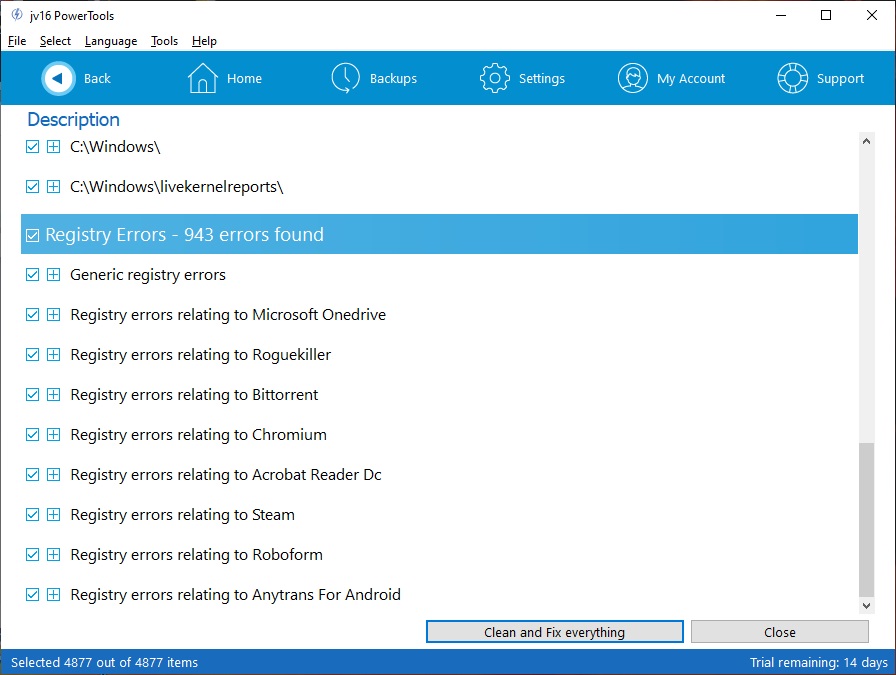This screenshot has height=675, width=896.
Task: Uncheck Roboform registry errors checkbox
Action: (x=33, y=555)
